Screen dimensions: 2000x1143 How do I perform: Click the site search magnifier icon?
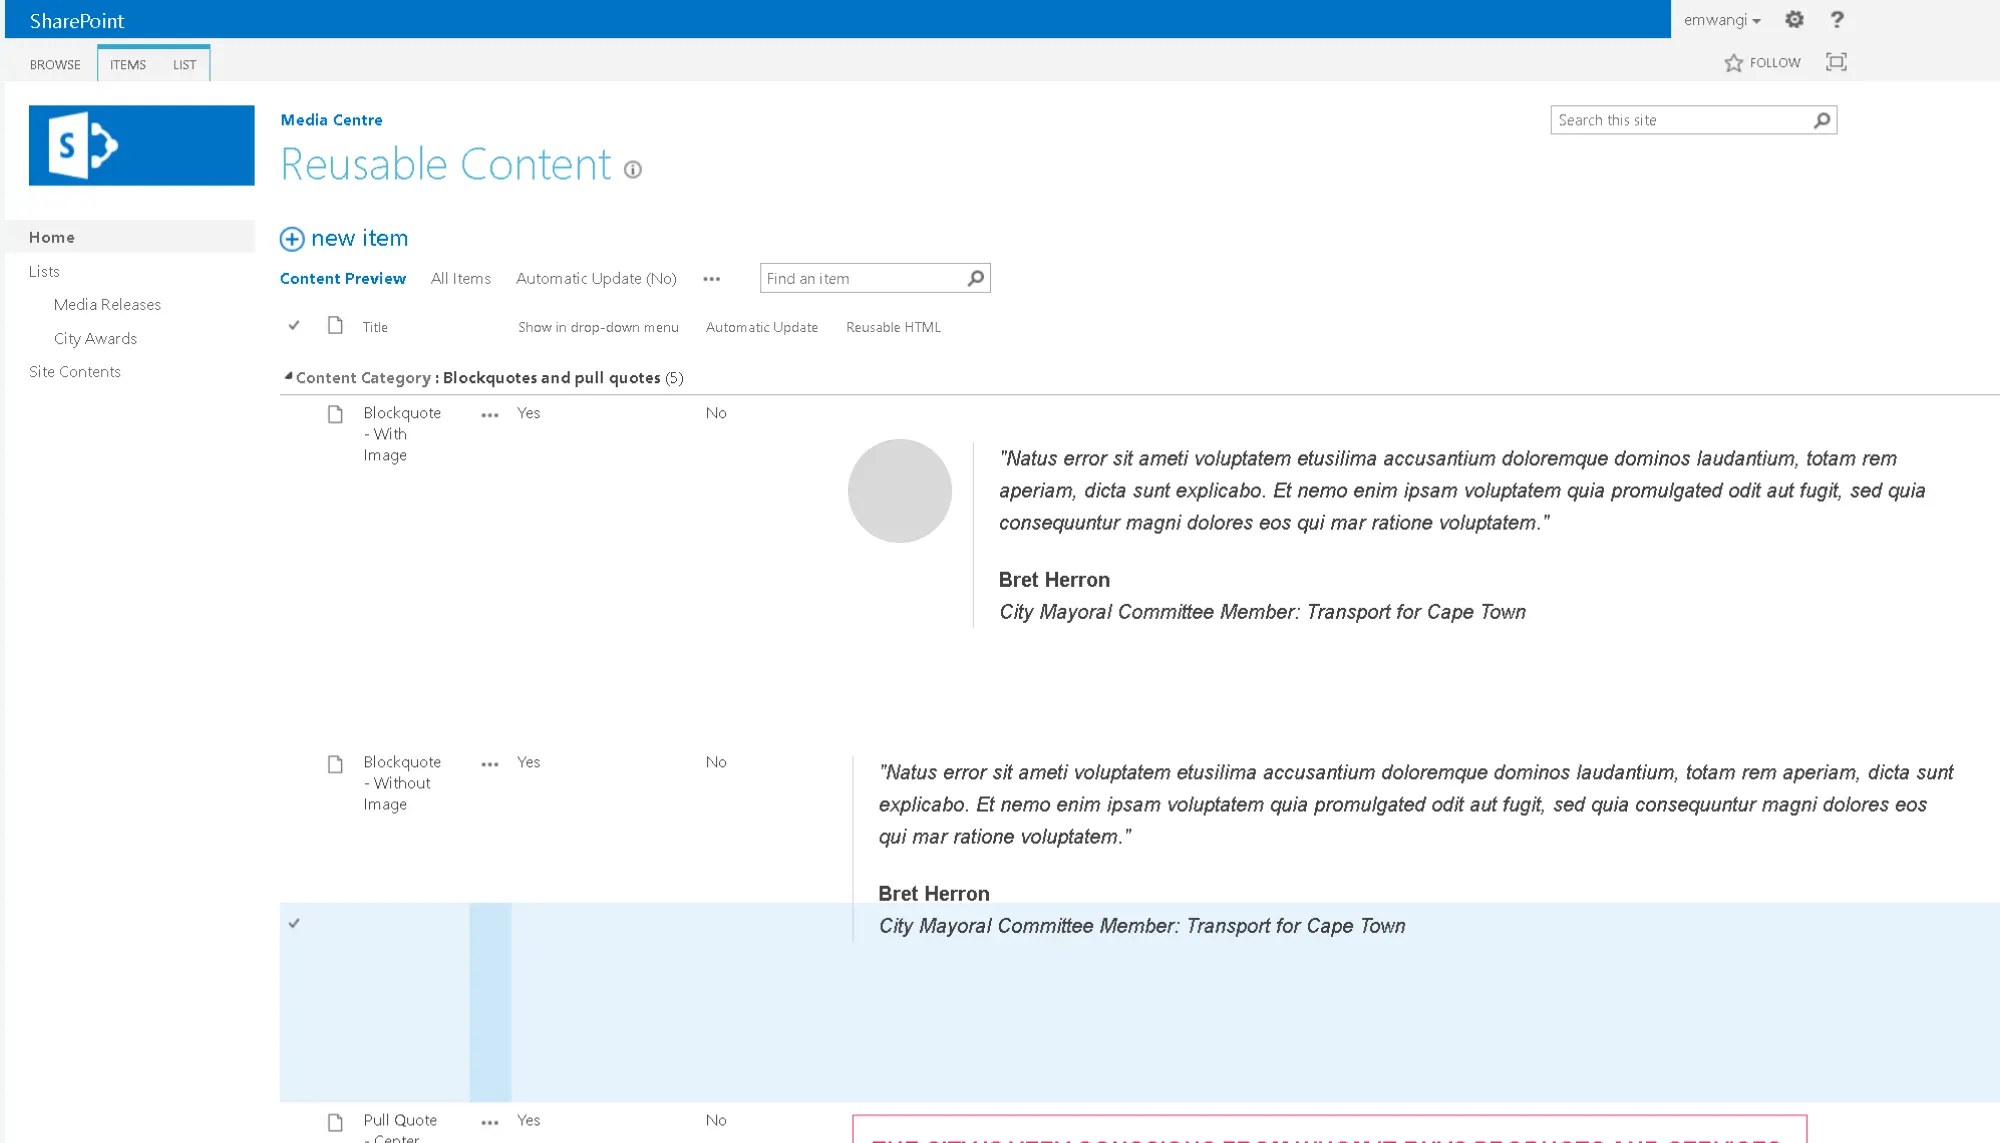[x=1822, y=120]
